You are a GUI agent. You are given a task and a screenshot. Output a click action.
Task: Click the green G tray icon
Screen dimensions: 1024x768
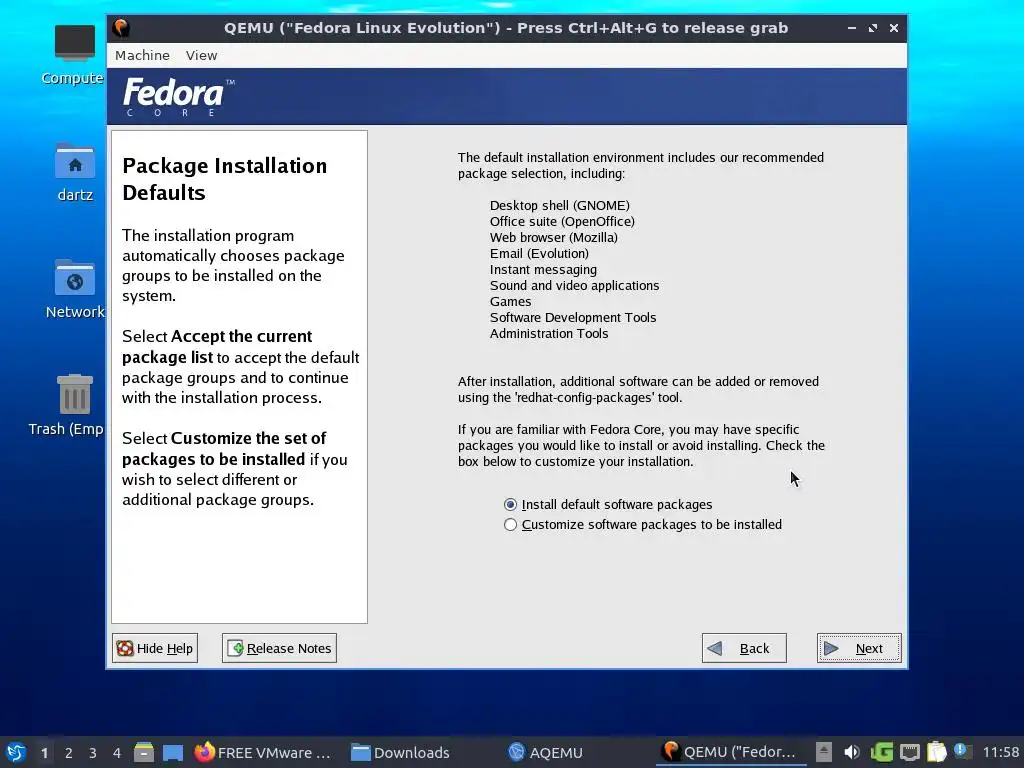pyautogui.click(x=882, y=752)
